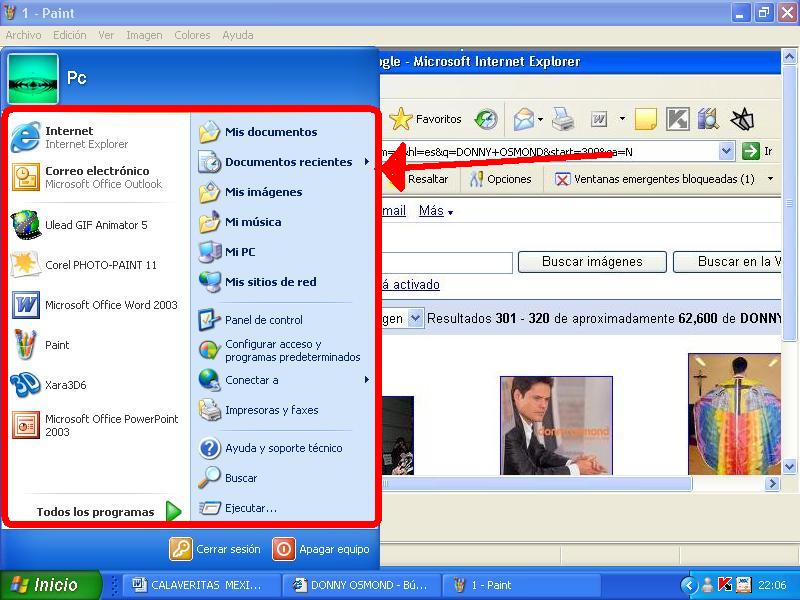The image size is (800, 600).
Task: Click the Kaspersky tray icon
Action: (724, 585)
